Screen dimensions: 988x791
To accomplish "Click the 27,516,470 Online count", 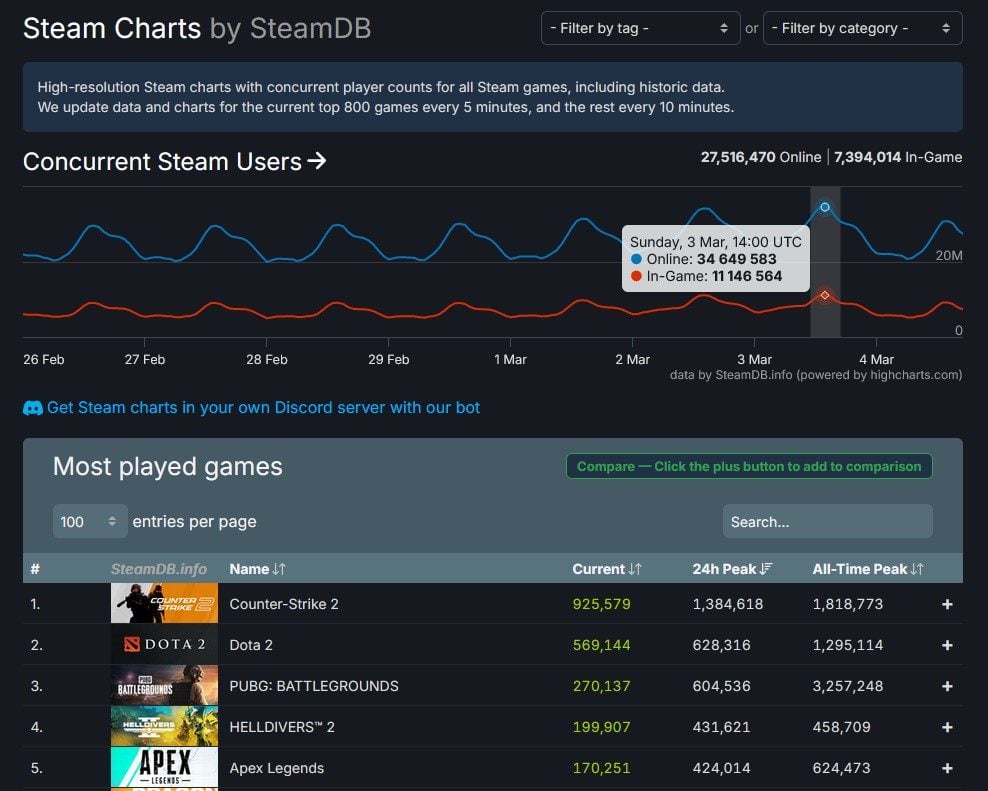I will tap(761, 157).
